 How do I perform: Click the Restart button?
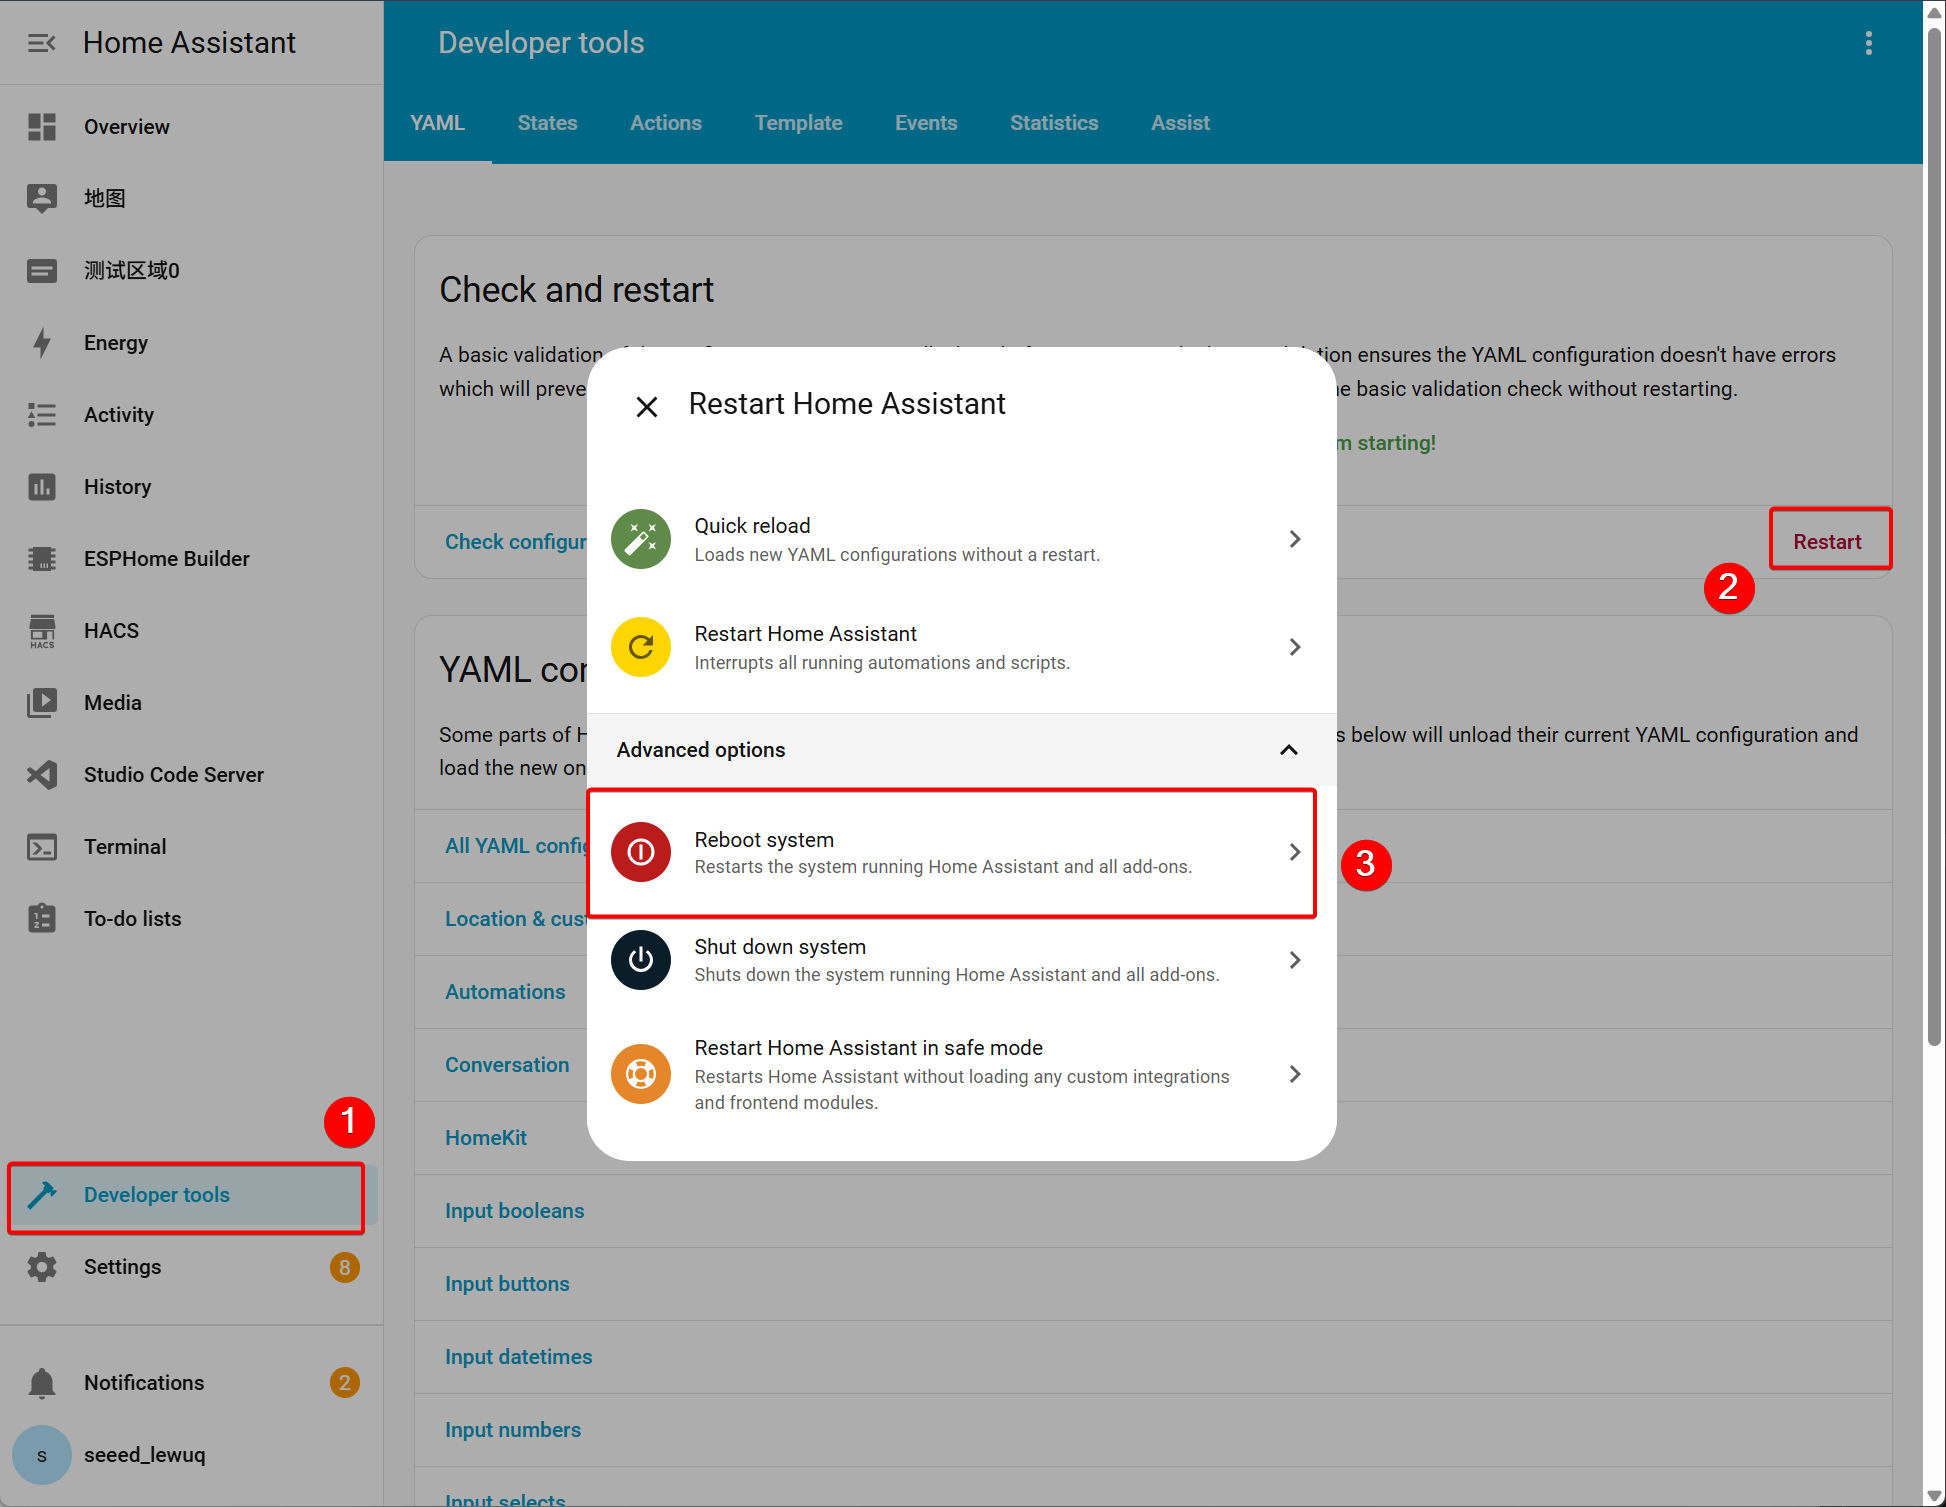(1827, 541)
